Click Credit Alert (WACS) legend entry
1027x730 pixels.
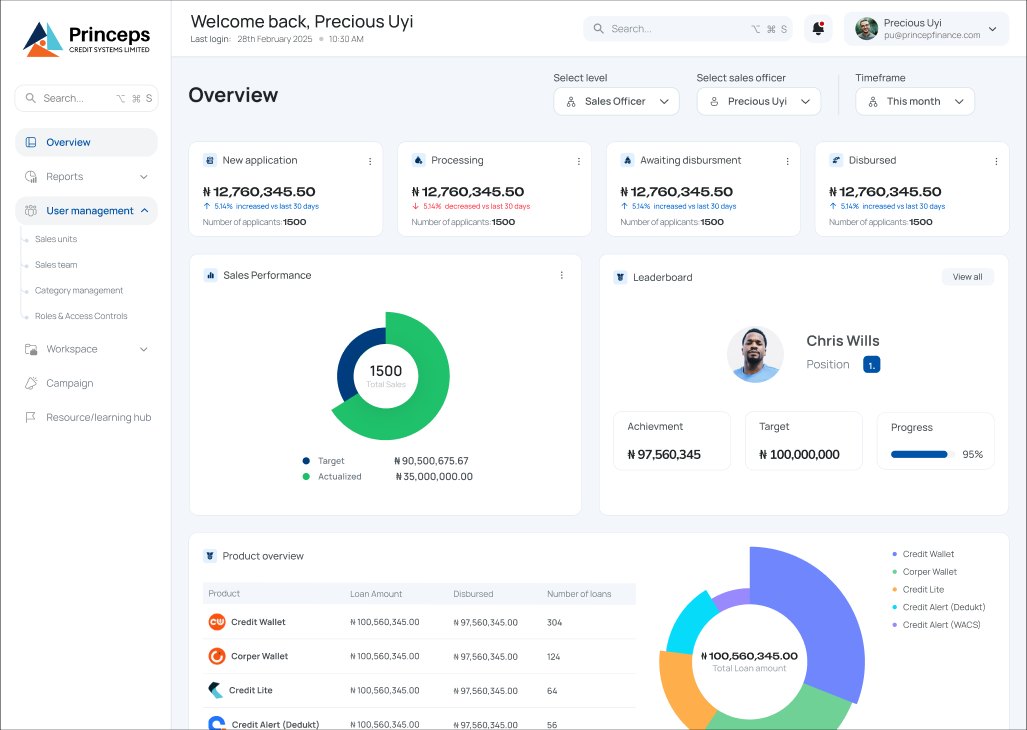point(941,625)
